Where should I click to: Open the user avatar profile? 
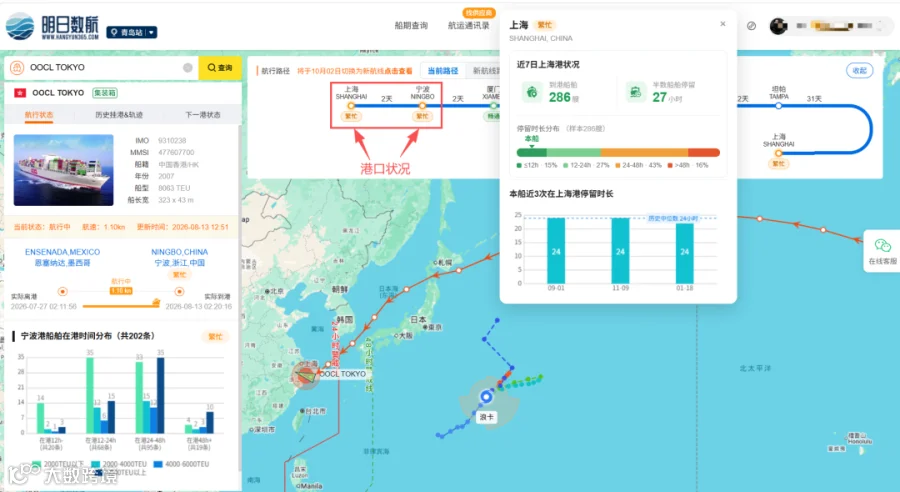pos(778,26)
